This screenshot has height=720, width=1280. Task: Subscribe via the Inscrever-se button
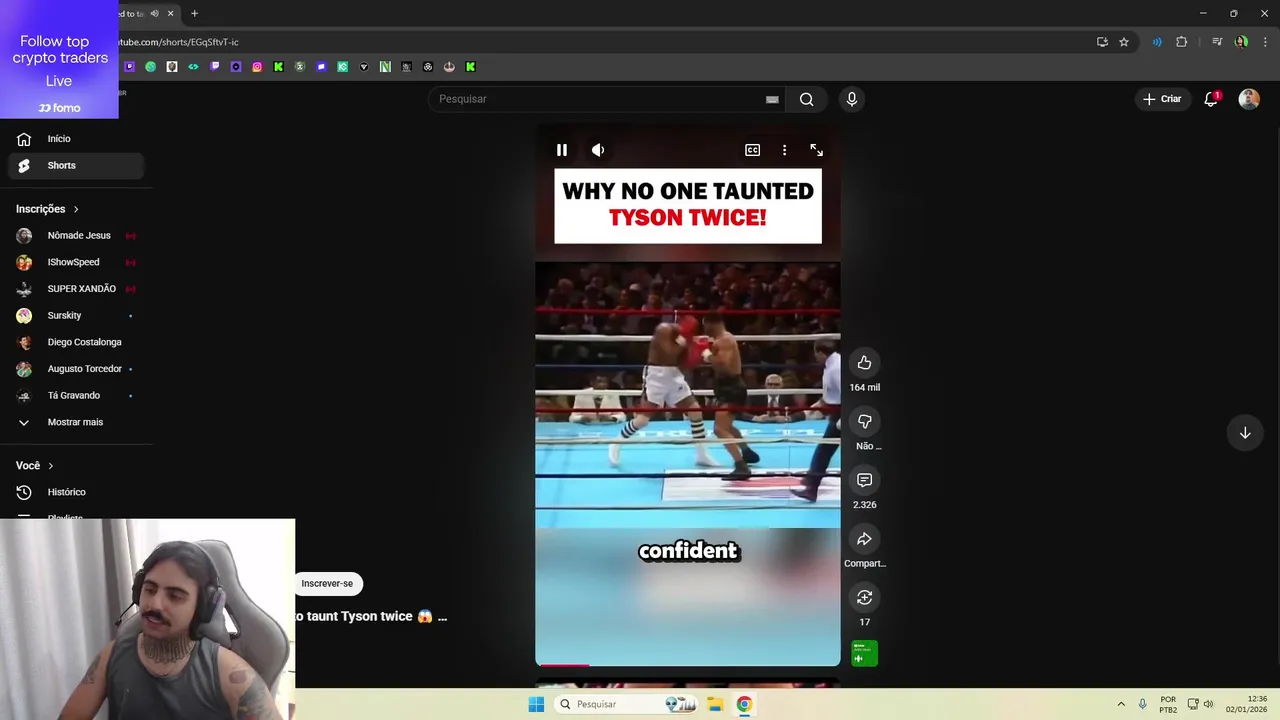(327, 583)
